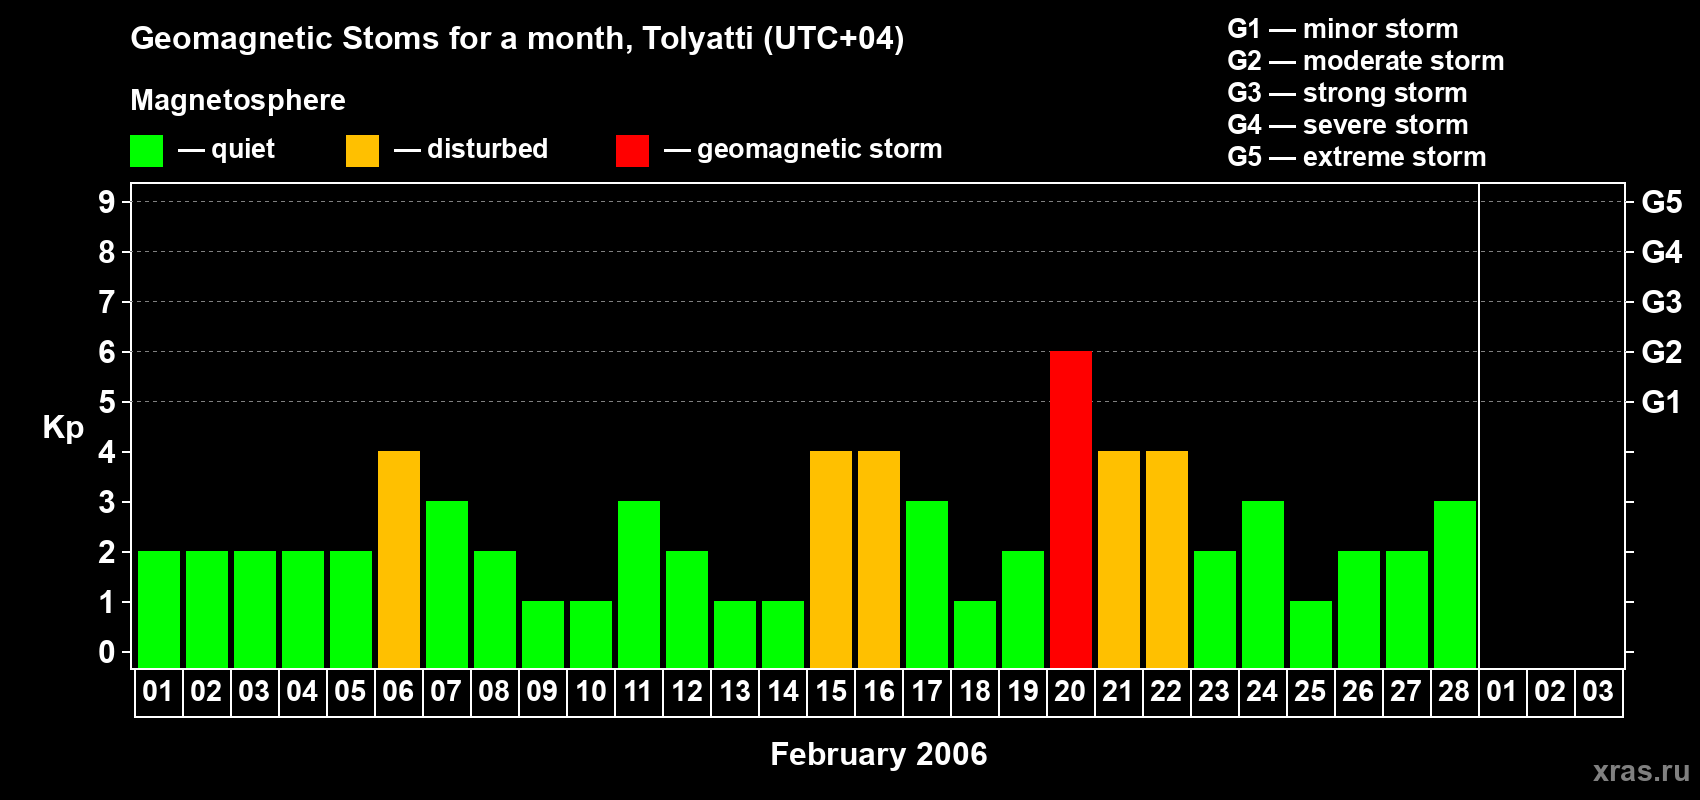
Task: Click the day label 13
Action: pyautogui.click(x=734, y=691)
